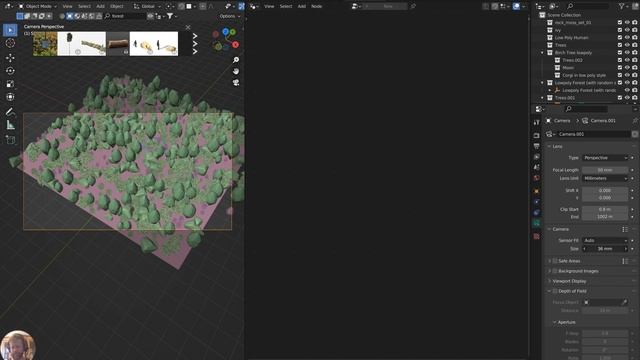640x360 pixels.
Task: Click the blue Z axis gizmo ball
Action: pyautogui.click(x=225, y=31)
